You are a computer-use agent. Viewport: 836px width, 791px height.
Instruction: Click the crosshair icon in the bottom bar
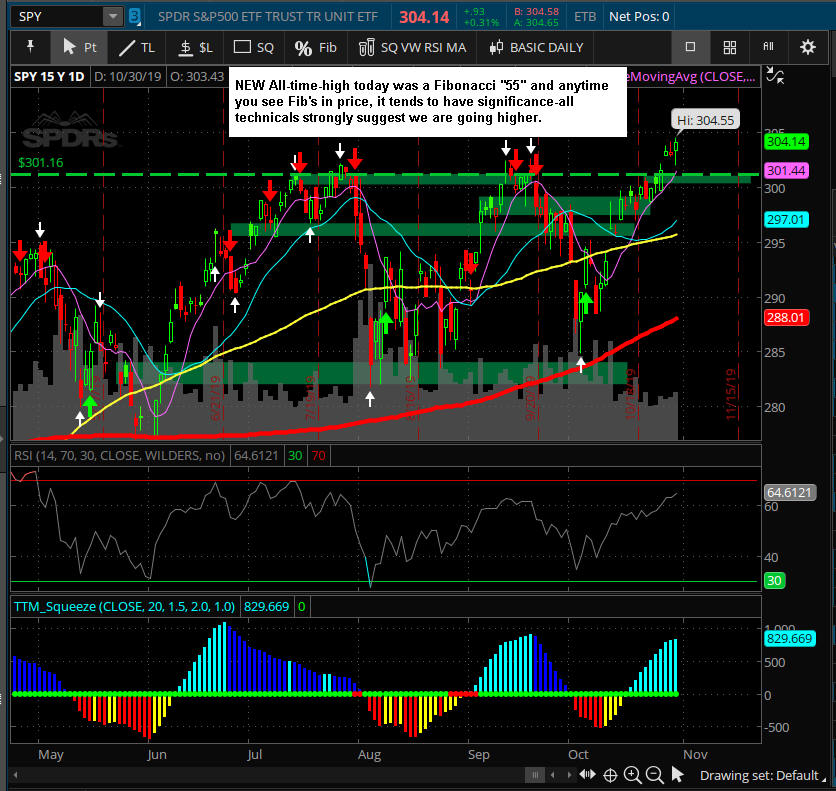pos(610,775)
